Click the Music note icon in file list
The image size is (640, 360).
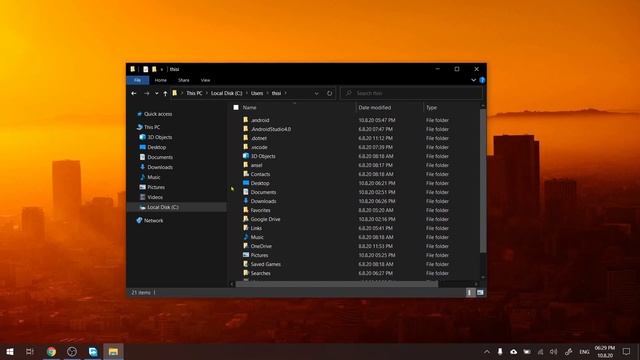[246, 237]
